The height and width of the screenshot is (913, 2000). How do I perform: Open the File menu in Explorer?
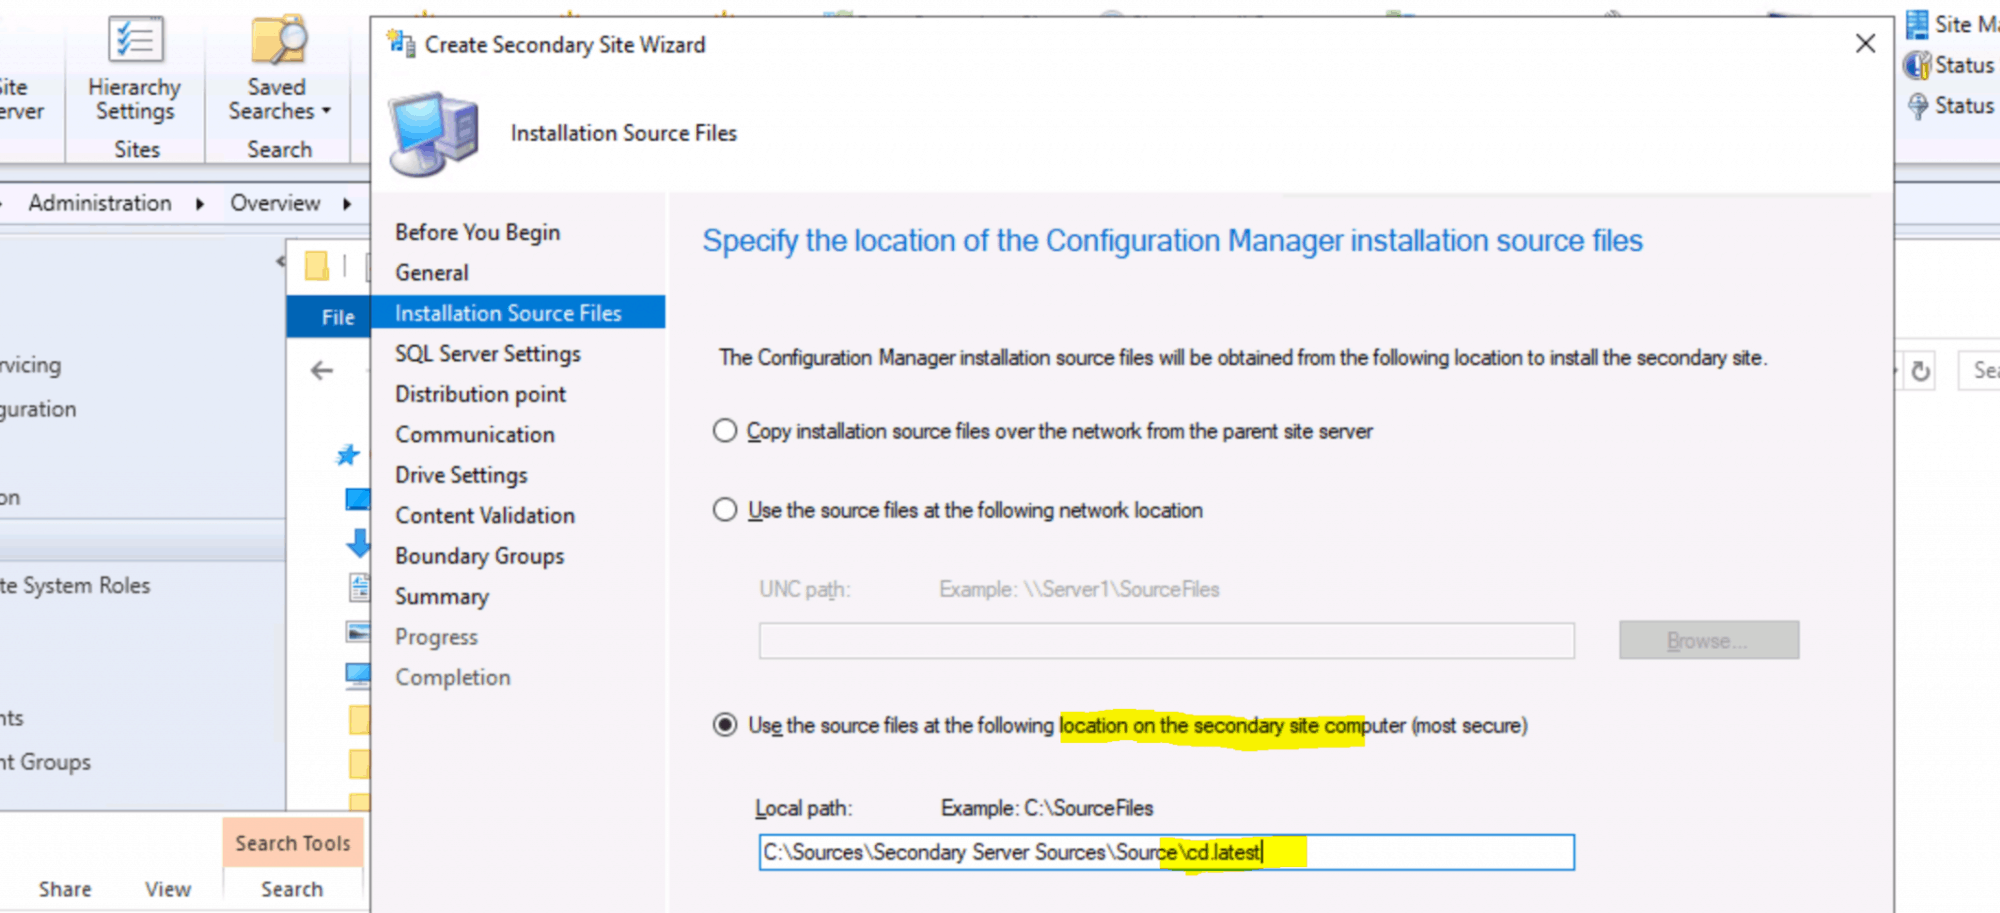(337, 317)
